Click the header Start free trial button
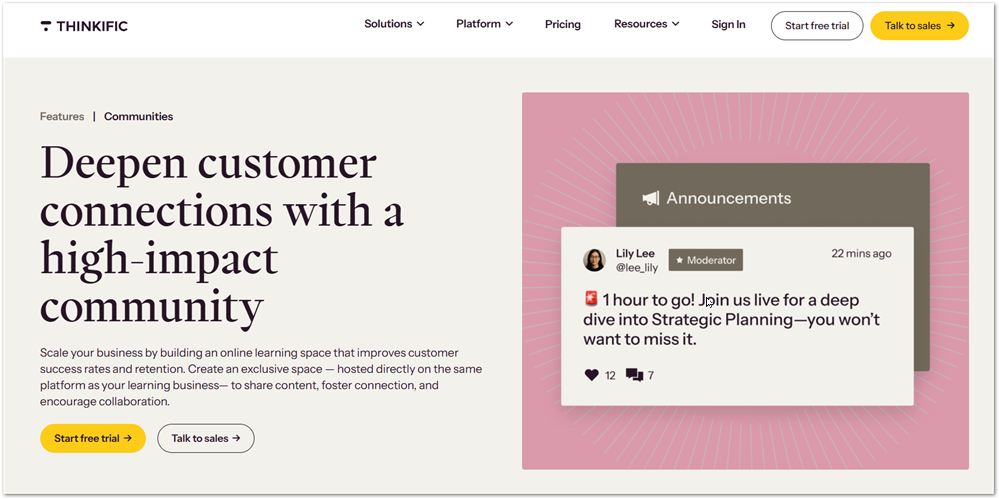Screen dimensions: 999x499 click(x=816, y=26)
